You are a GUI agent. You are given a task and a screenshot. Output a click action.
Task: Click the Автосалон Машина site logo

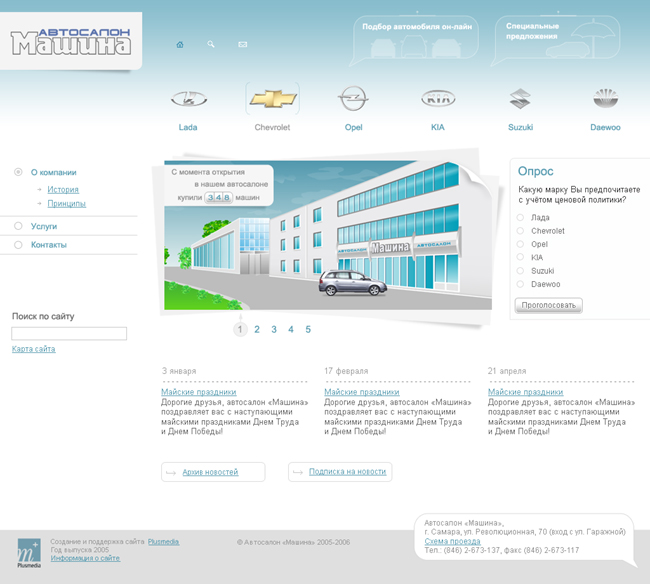coord(71,42)
